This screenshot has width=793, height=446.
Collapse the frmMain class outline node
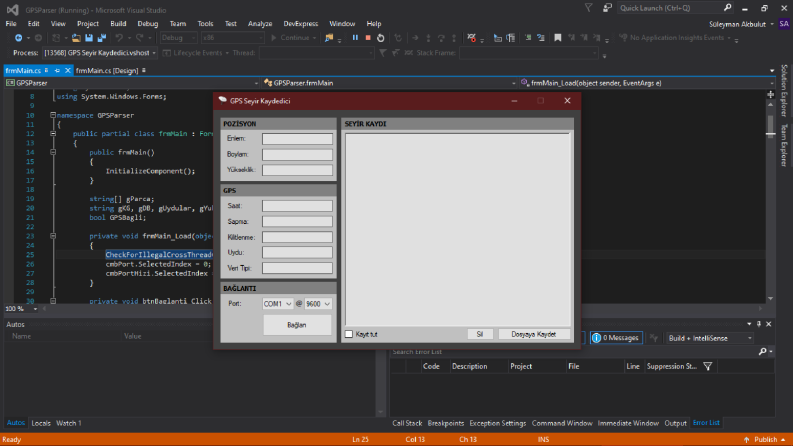click(53, 133)
